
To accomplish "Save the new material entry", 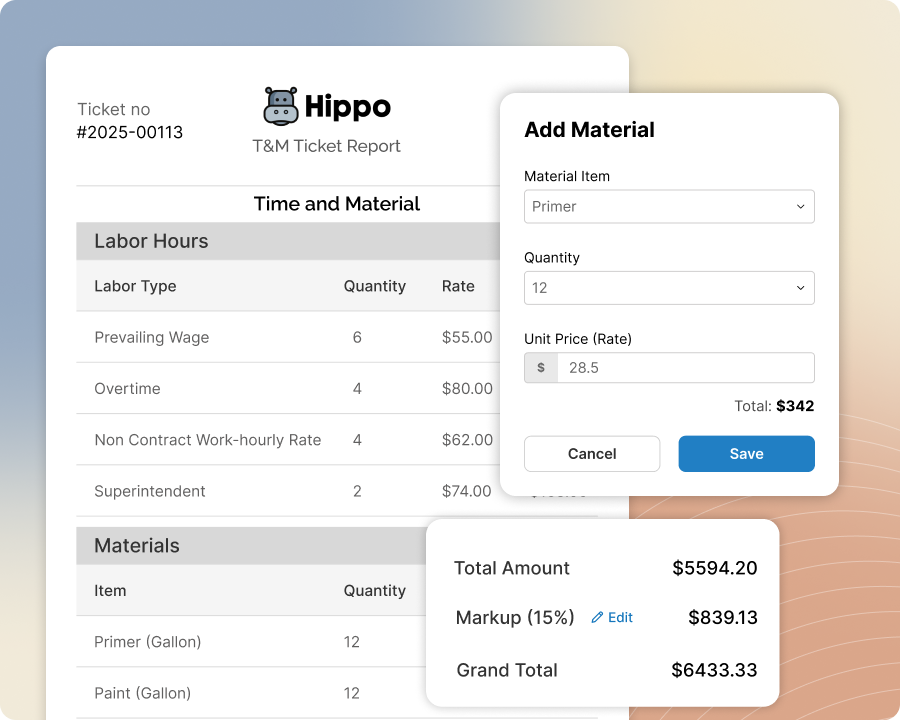I will (746, 454).
